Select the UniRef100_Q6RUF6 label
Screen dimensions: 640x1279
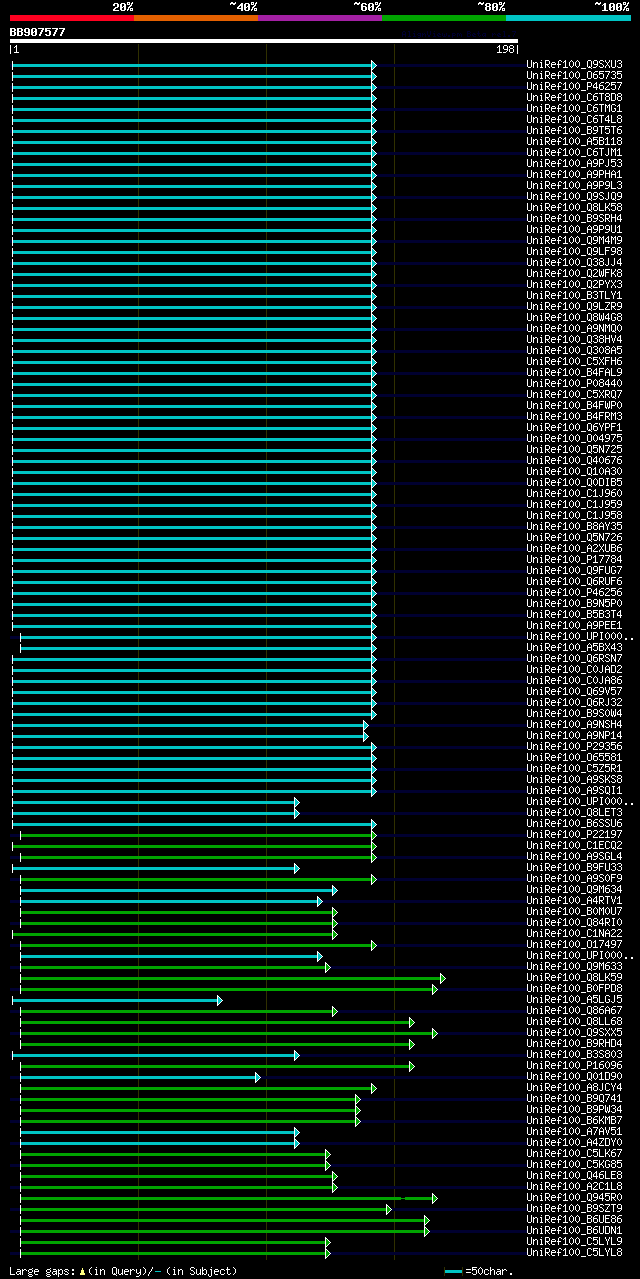(x=574, y=581)
